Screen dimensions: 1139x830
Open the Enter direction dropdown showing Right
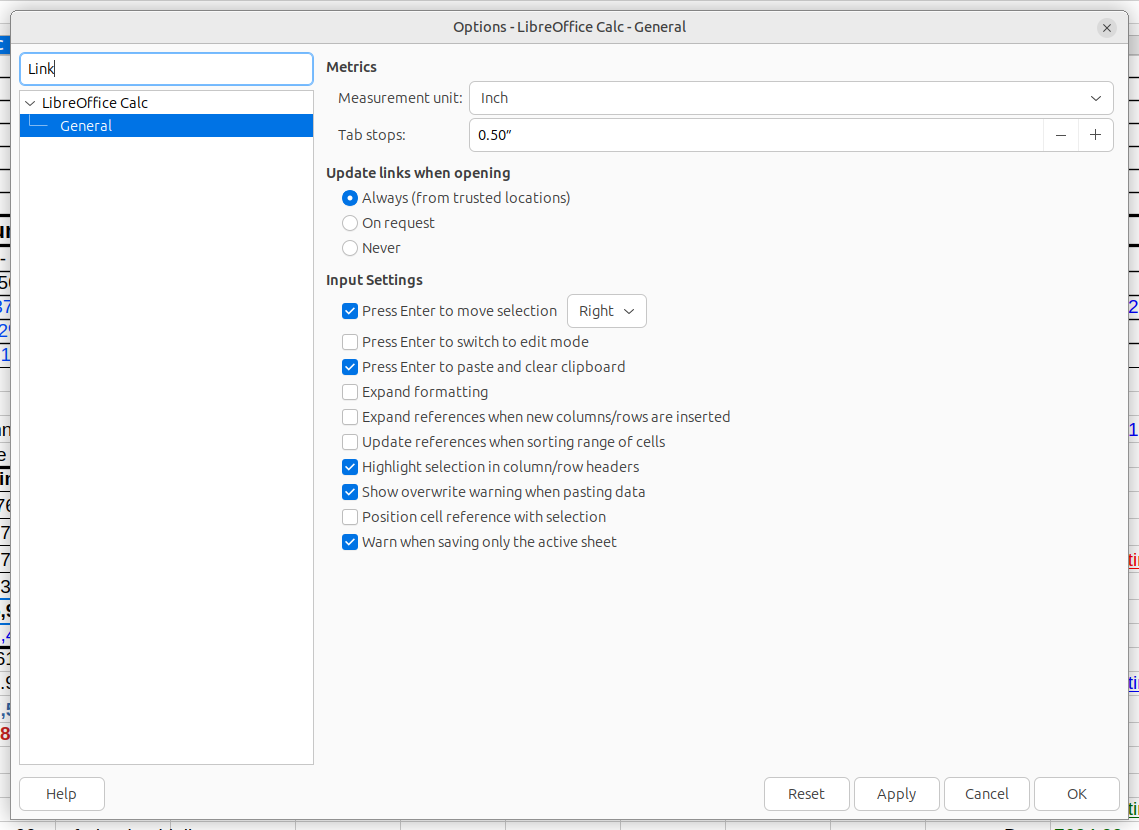pos(607,311)
